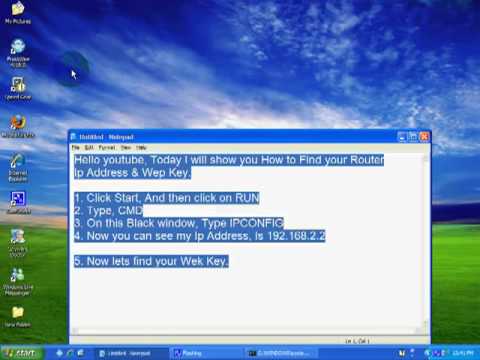Click the second Quick Launch icon
The height and width of the screenshot is (360, 480).
[x=70, y=353]
